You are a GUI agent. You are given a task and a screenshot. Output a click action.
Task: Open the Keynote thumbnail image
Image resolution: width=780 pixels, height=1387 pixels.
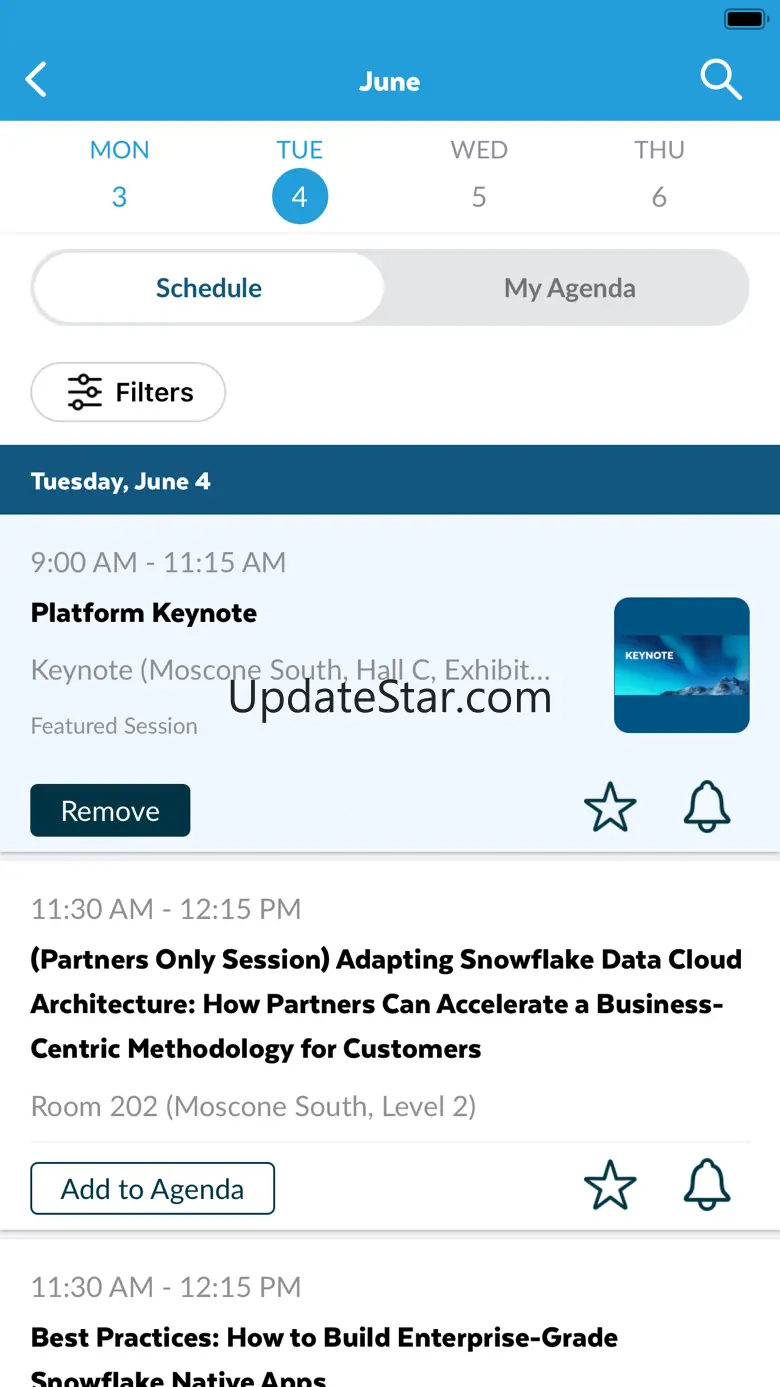click(681, 665)
